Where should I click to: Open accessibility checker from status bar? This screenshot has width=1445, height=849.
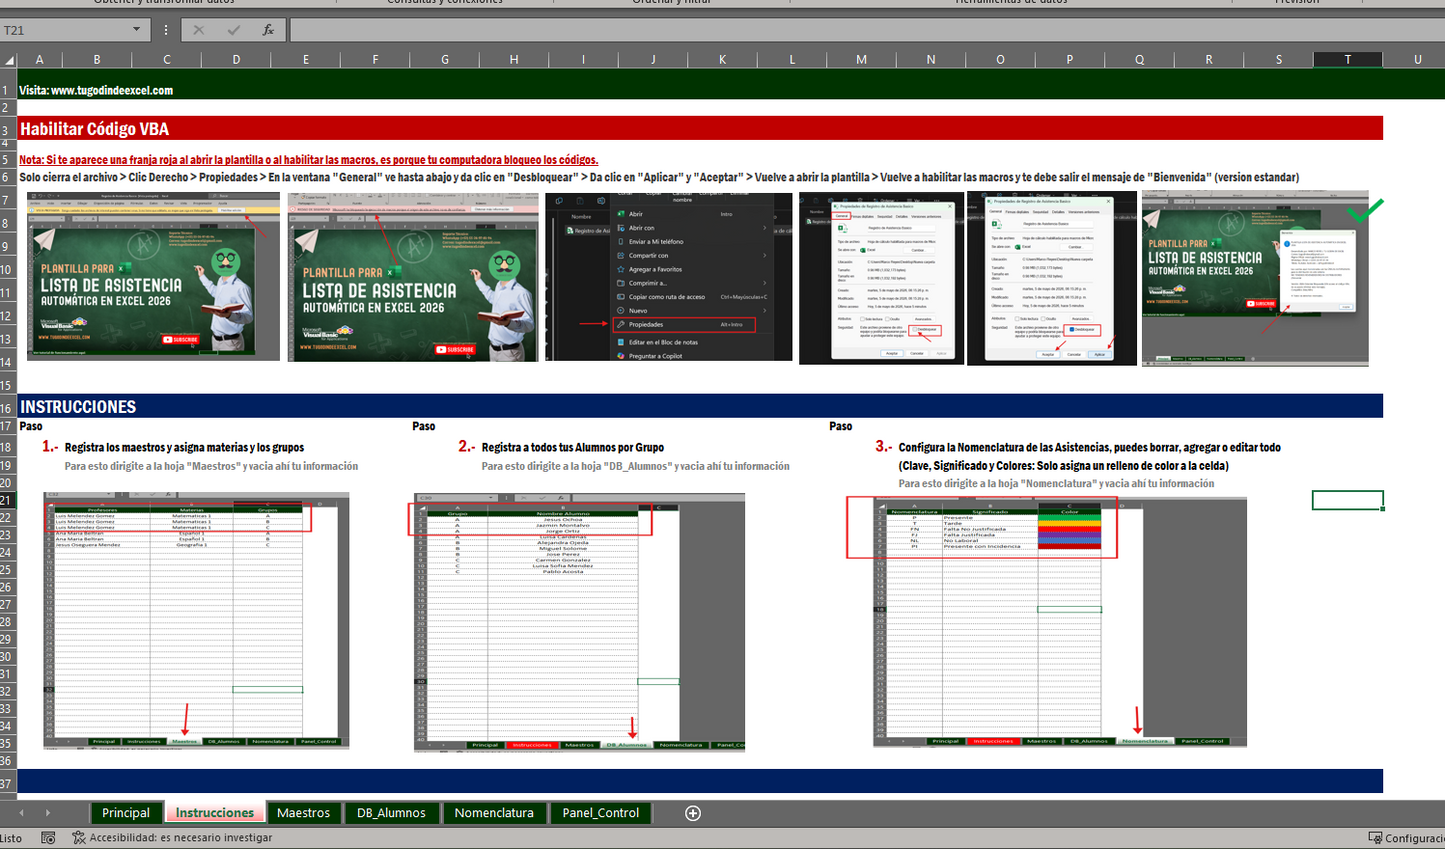coord(172,838)
